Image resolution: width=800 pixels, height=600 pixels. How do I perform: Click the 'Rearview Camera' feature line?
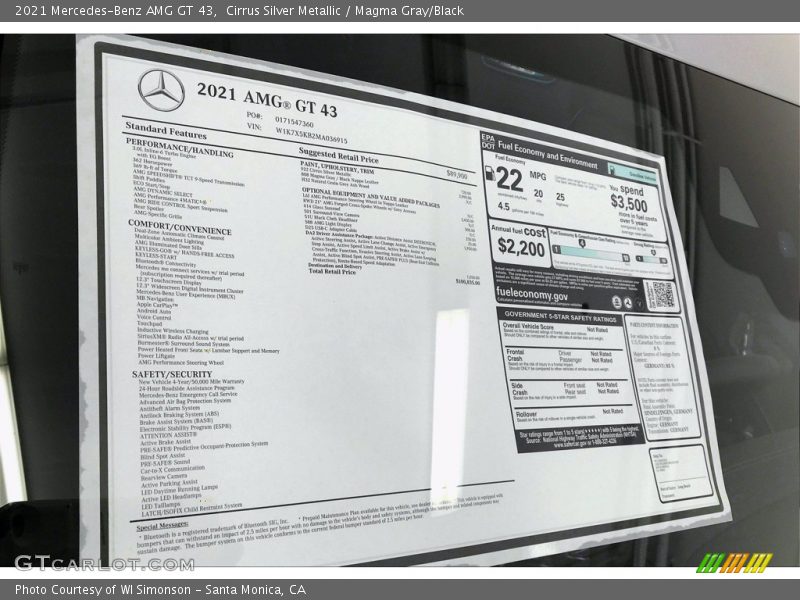click(x=164, y=477)
